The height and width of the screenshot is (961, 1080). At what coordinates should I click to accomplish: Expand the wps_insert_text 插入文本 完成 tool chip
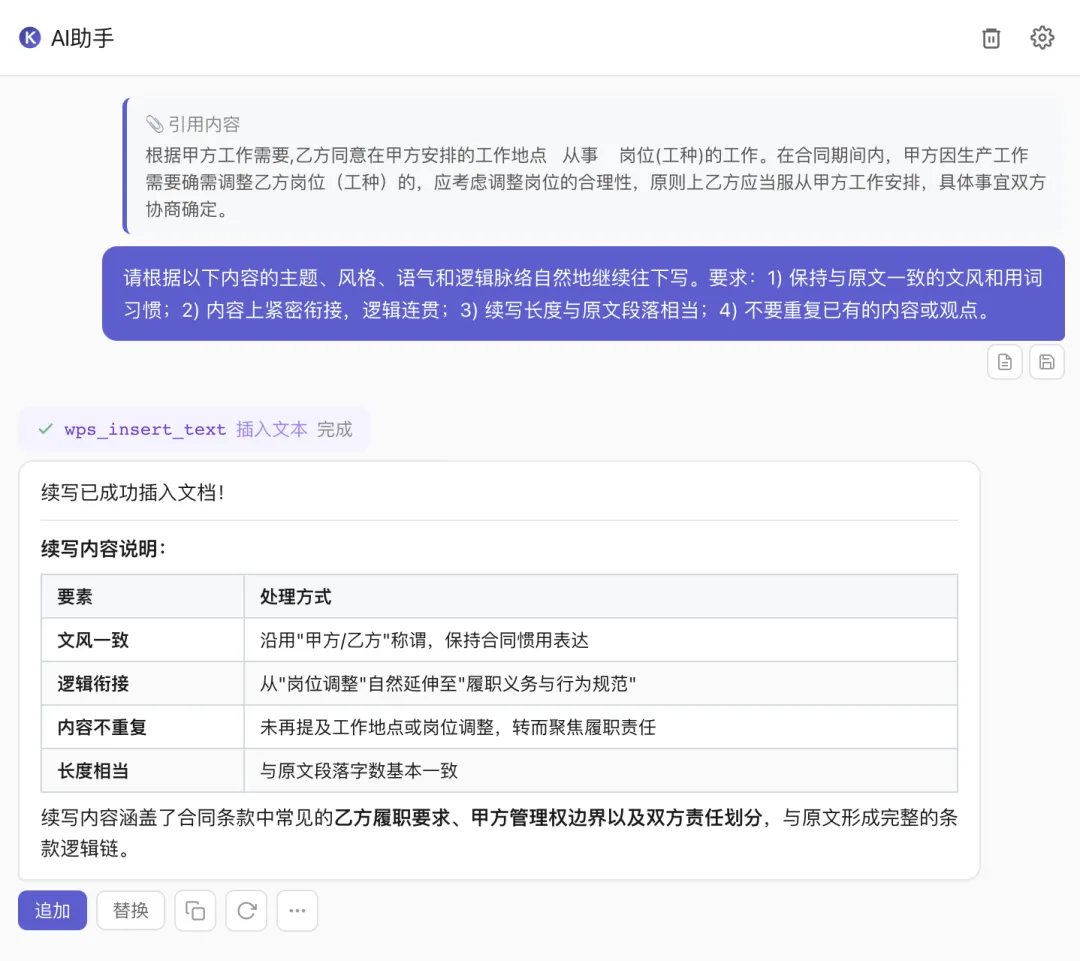(194, 429)
